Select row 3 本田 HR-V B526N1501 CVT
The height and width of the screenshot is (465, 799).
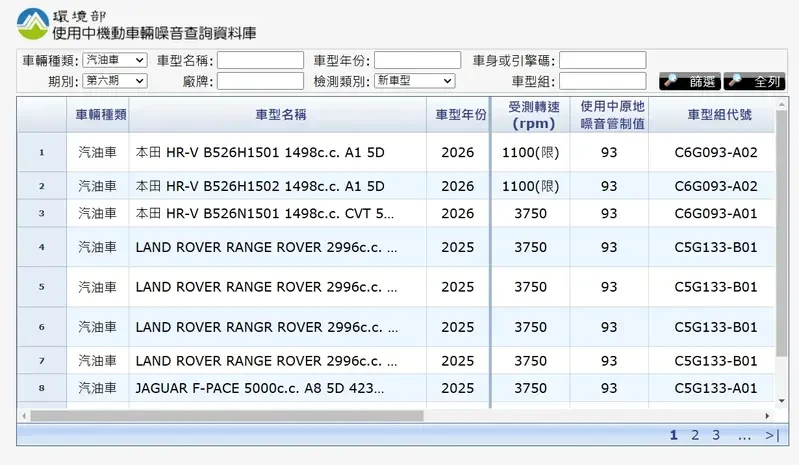(396, 213)
